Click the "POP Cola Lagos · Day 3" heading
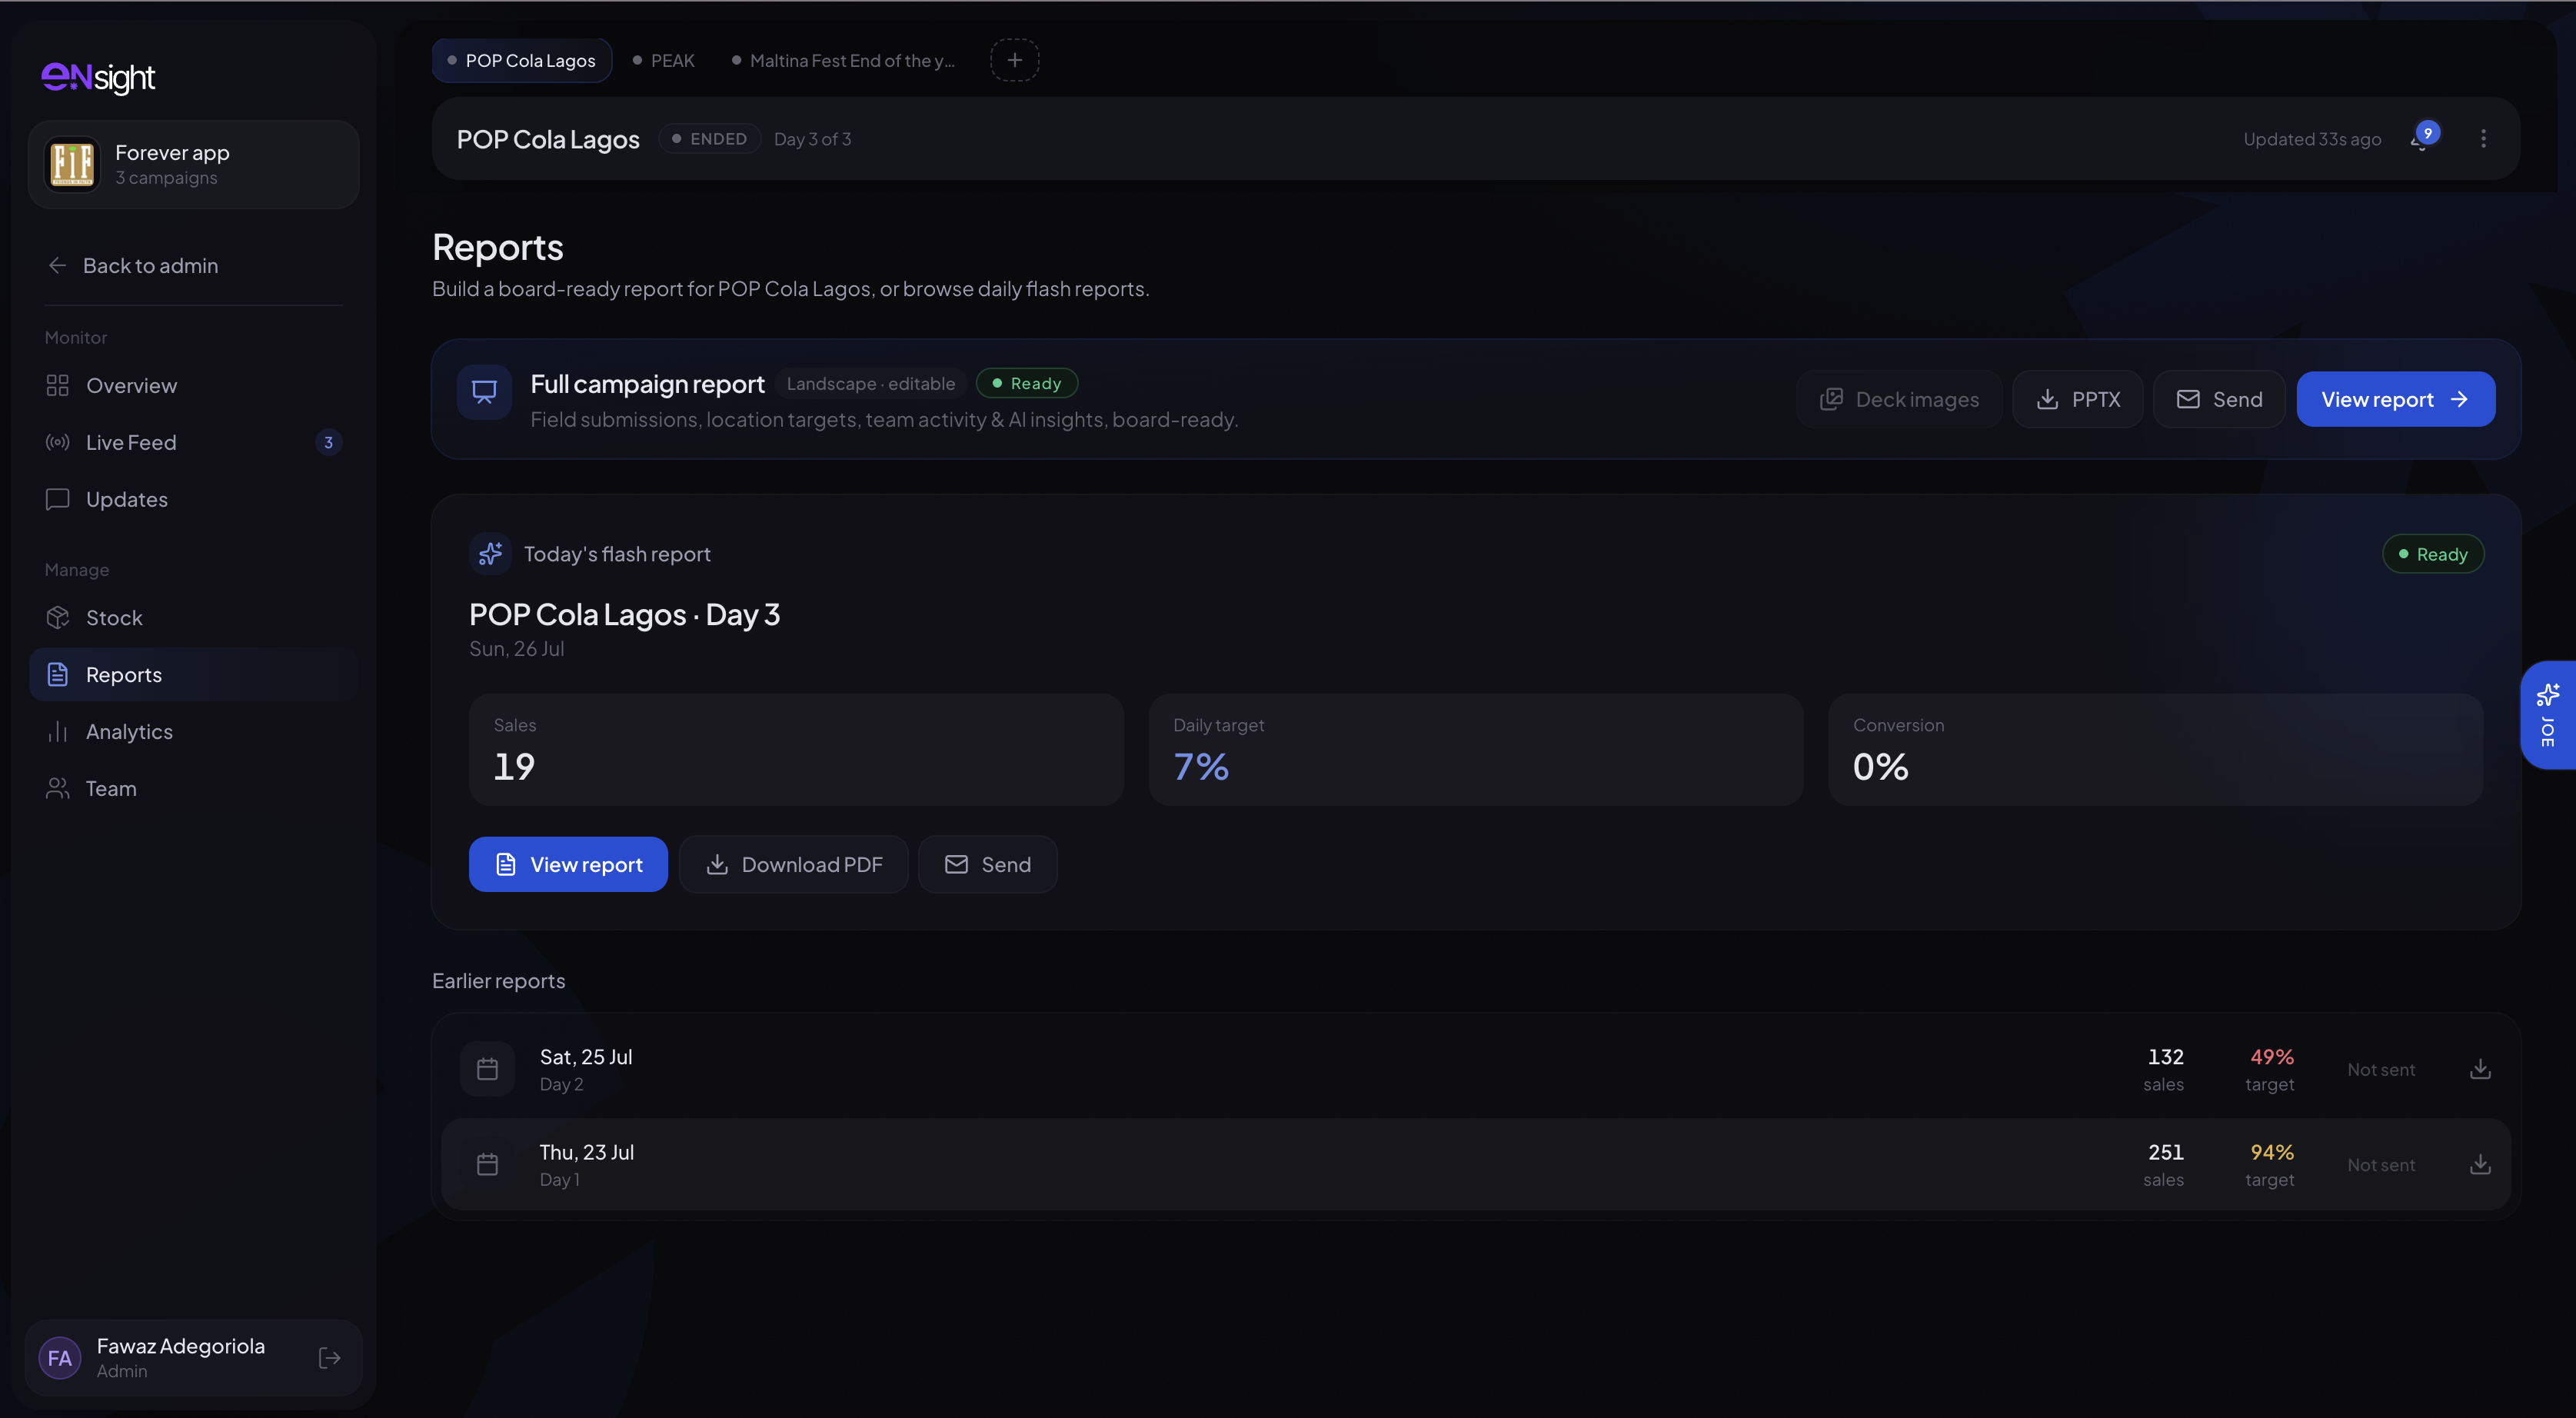 624,614
